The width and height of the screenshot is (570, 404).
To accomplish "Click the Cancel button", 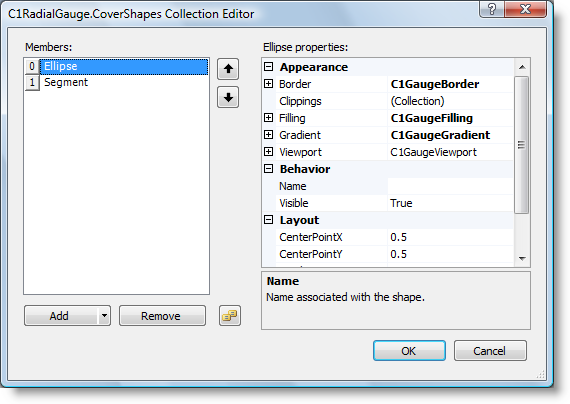I will [x=490, y=351].
